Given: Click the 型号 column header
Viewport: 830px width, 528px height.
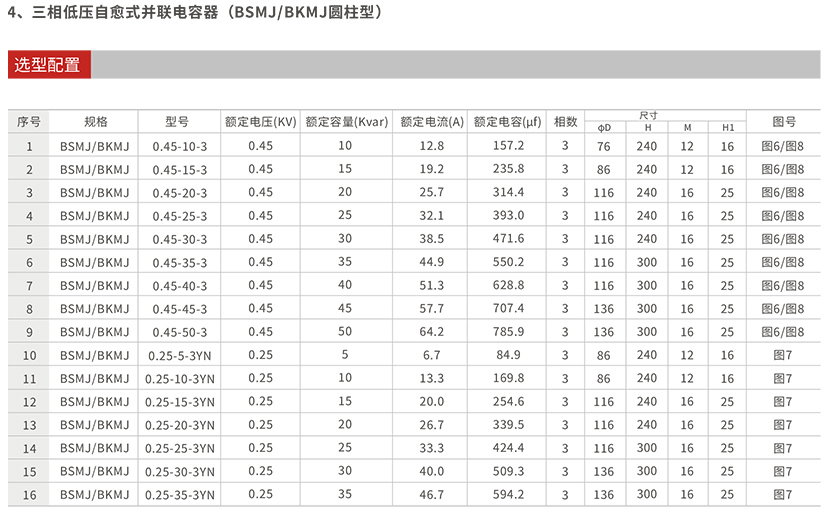Looking at the screenshot, I should point(177,121).
